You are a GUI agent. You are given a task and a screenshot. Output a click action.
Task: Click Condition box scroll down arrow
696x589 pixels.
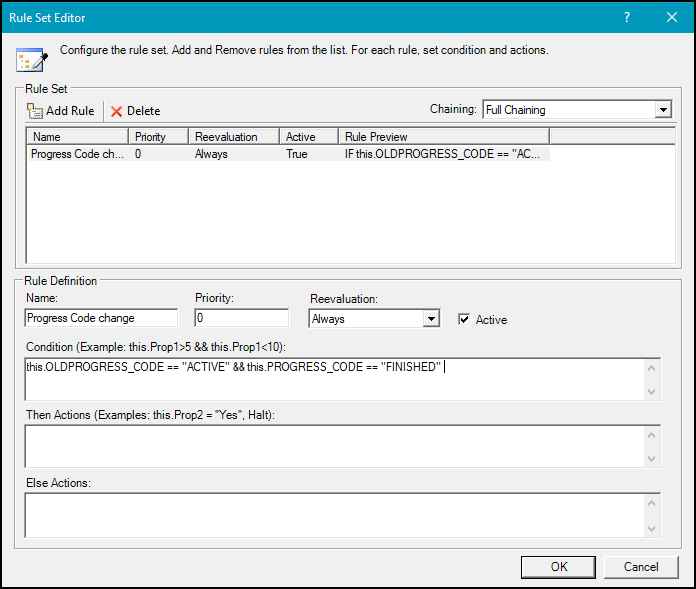click(x=651, y=391)
